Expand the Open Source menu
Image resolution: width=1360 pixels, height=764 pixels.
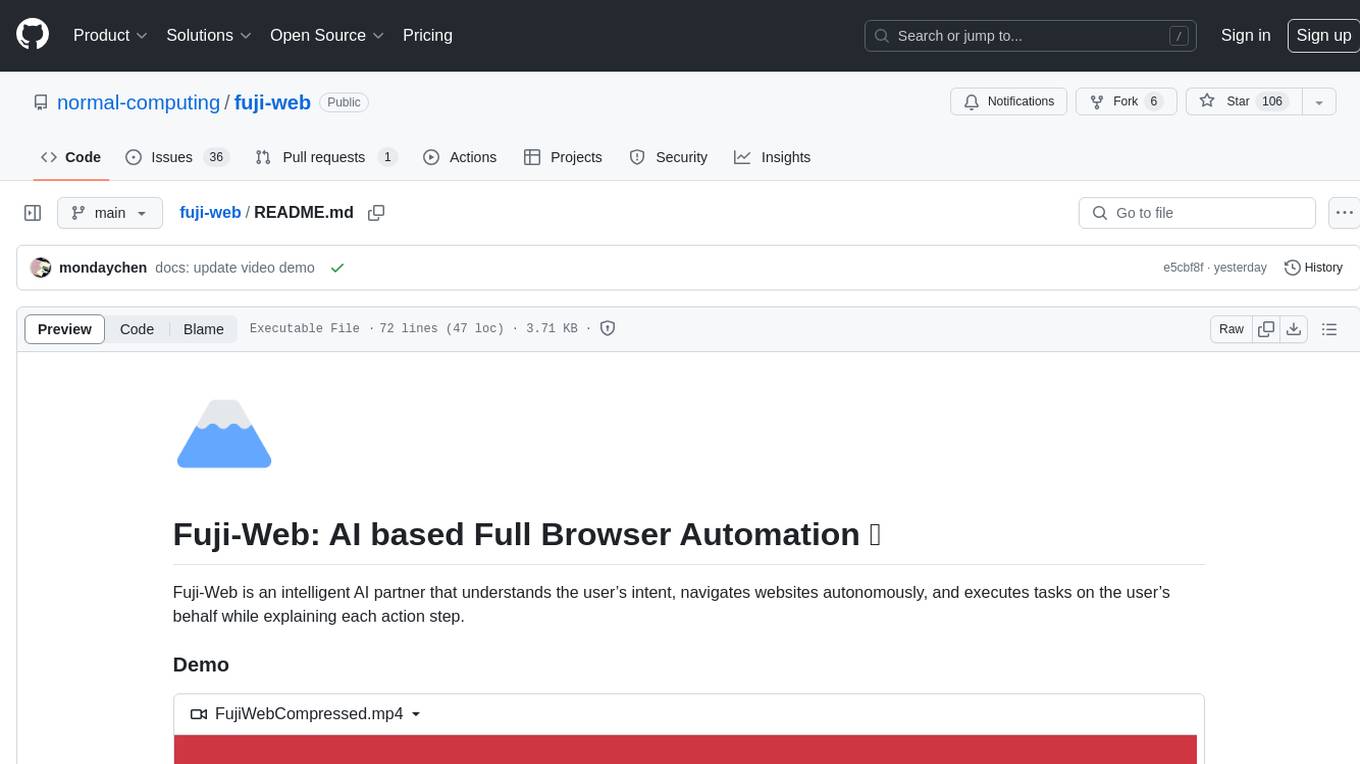pyautogui.click(x=327, y=35)
